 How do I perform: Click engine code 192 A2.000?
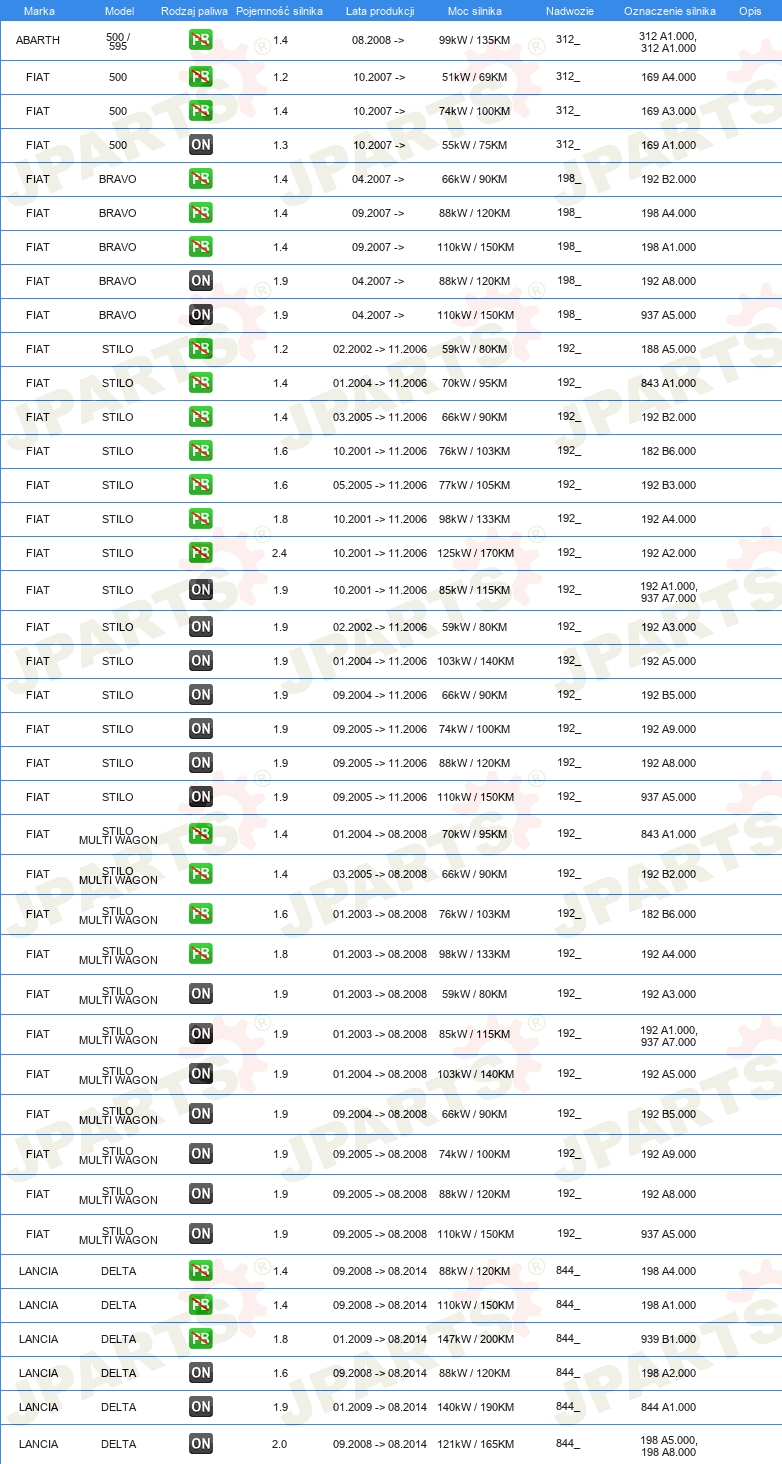coord(668,553)
